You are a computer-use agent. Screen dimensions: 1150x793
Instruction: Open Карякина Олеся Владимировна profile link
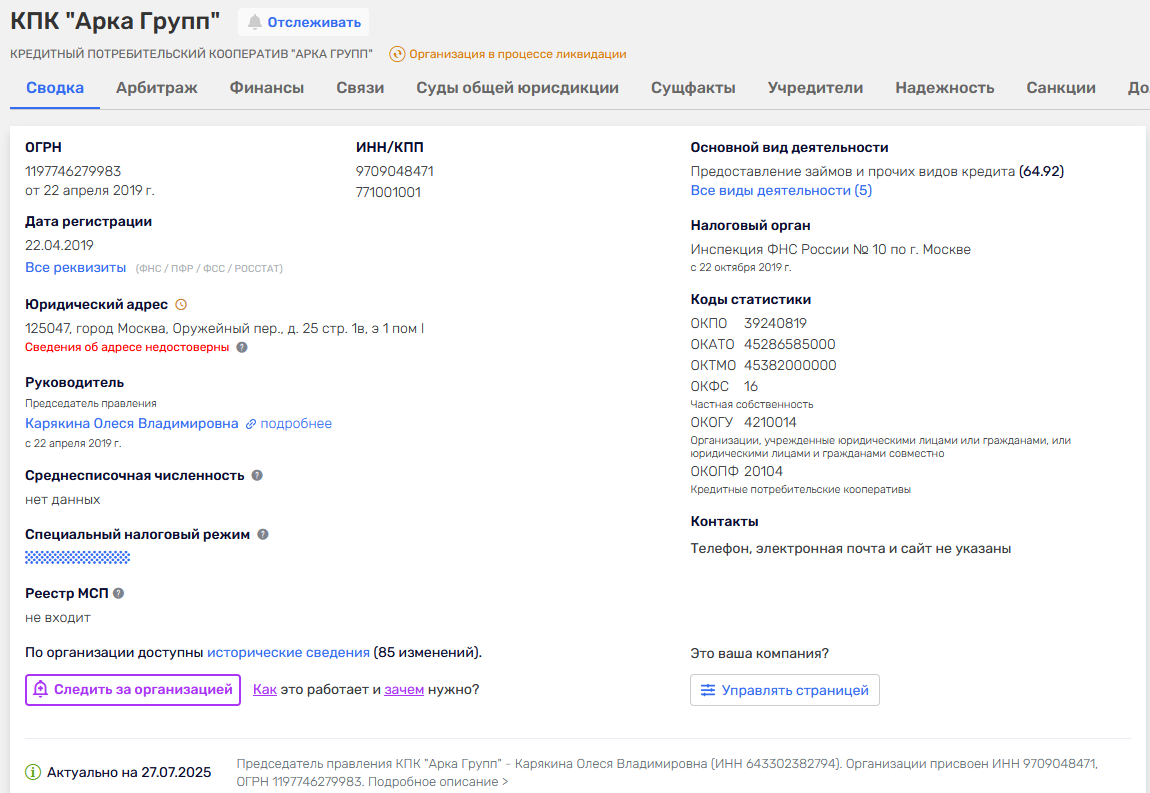pos(132,423)
